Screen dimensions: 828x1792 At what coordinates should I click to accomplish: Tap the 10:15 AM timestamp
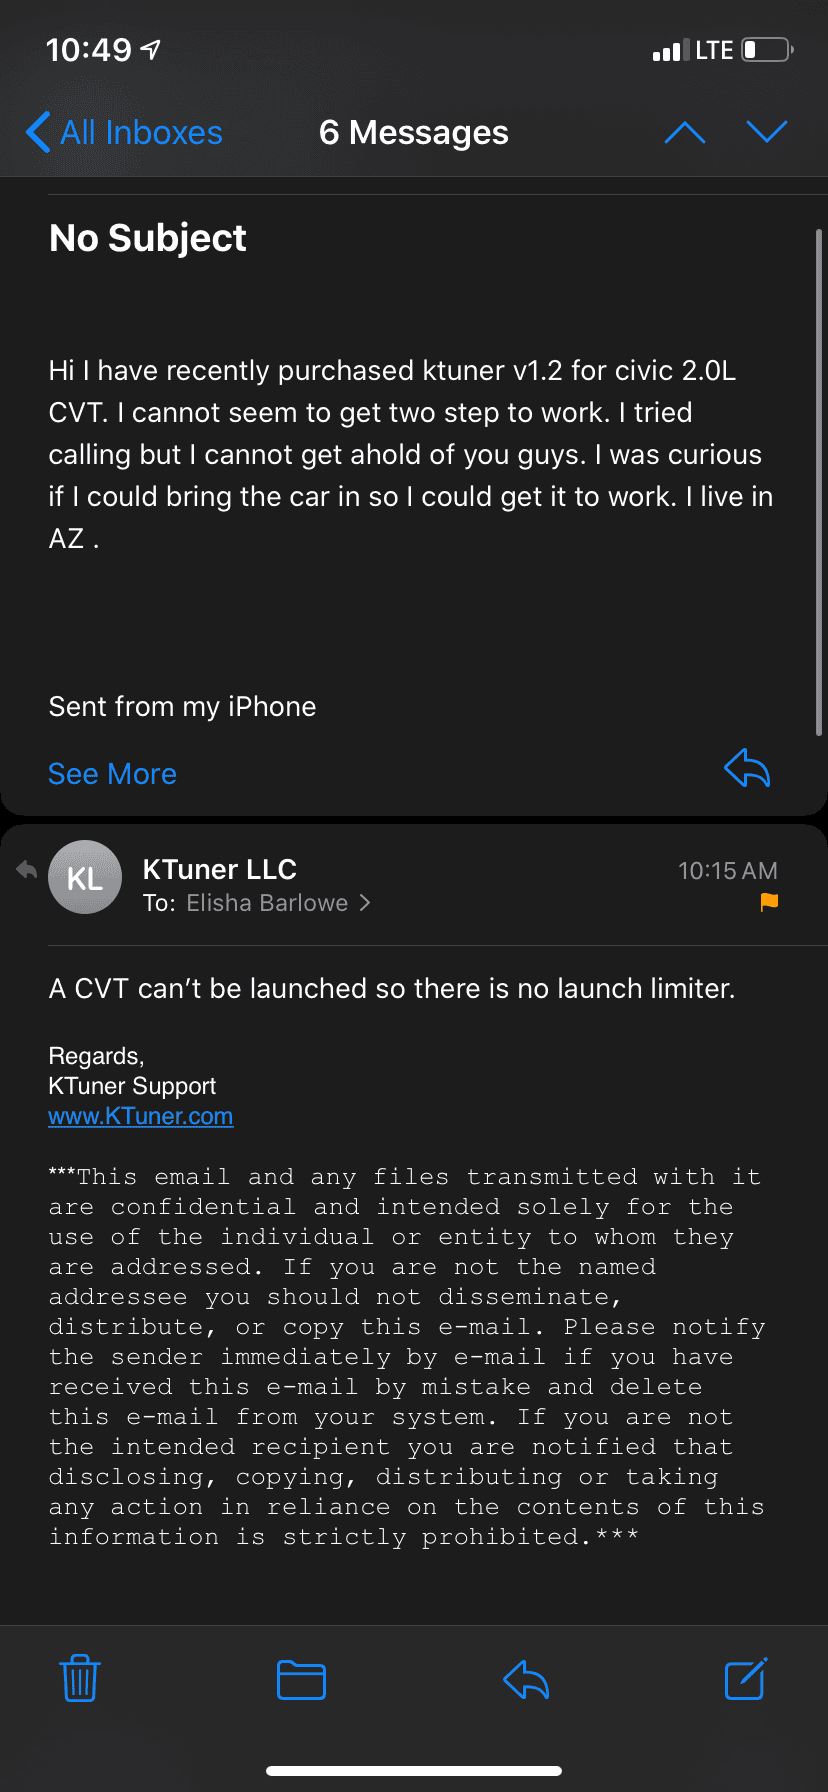tap(727, 871)
